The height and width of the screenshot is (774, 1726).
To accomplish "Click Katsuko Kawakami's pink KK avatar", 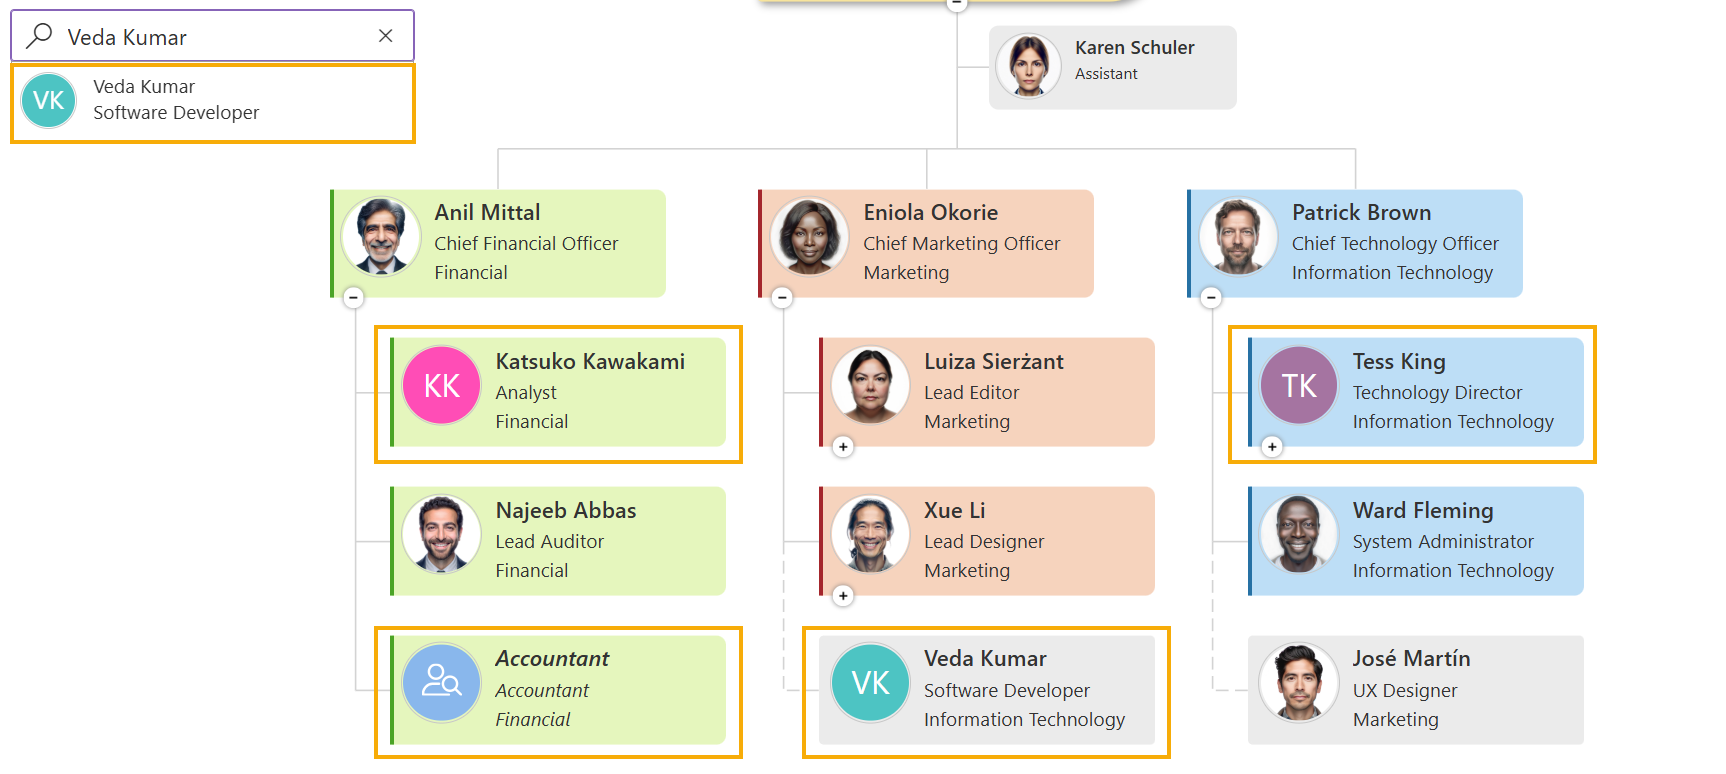I will (442, 385).
